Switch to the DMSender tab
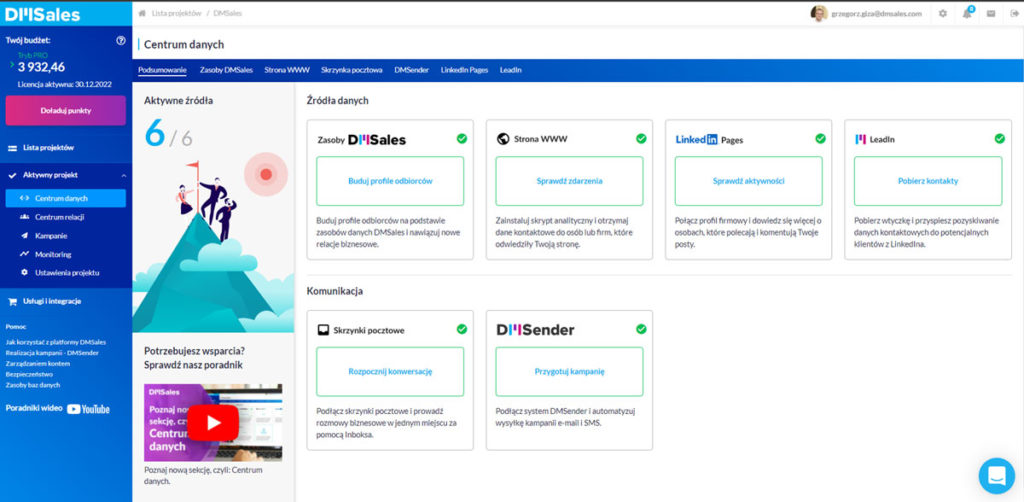 click(x=411, y=70)
